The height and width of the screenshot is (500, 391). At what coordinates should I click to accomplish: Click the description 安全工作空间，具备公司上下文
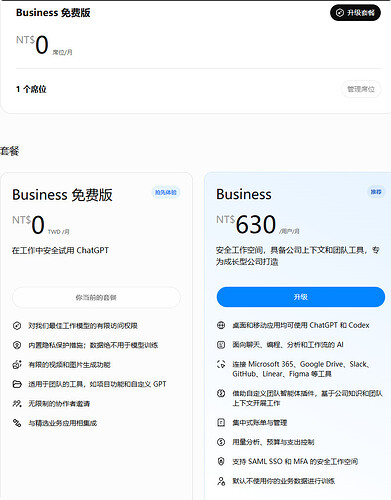point(297,256)
